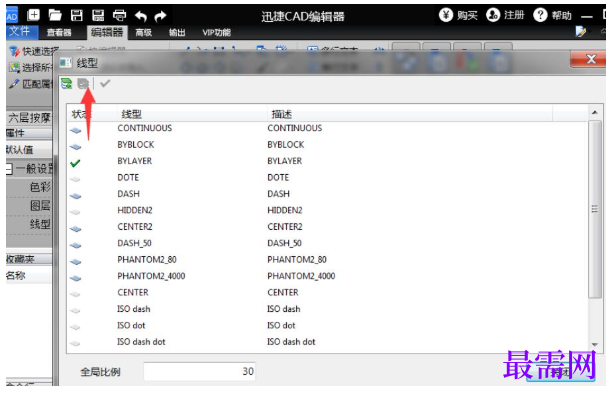Select BYBLOCK in linetype column
Viewport: 615px width, 396px height.
pyautogui.click(x=136, y=145)
